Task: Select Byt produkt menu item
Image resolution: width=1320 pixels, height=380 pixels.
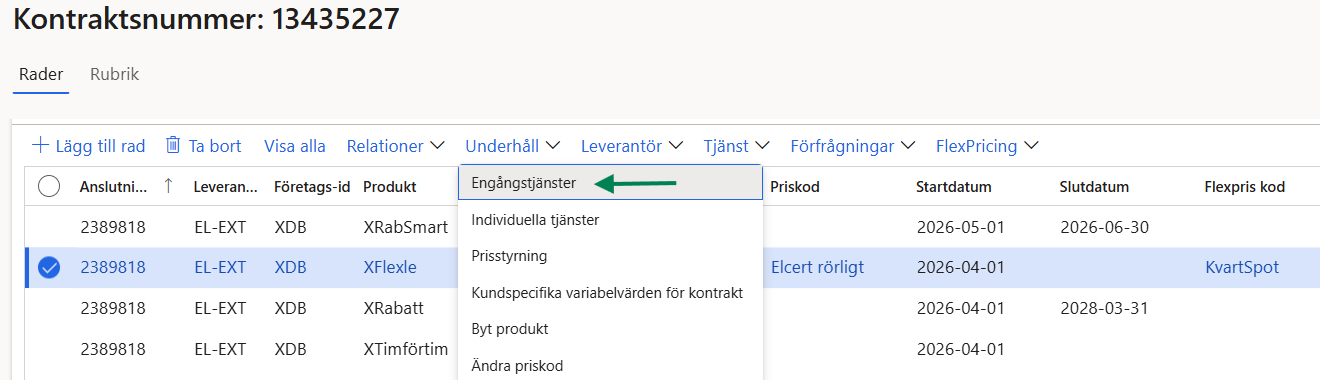Action: click(610, 328)
